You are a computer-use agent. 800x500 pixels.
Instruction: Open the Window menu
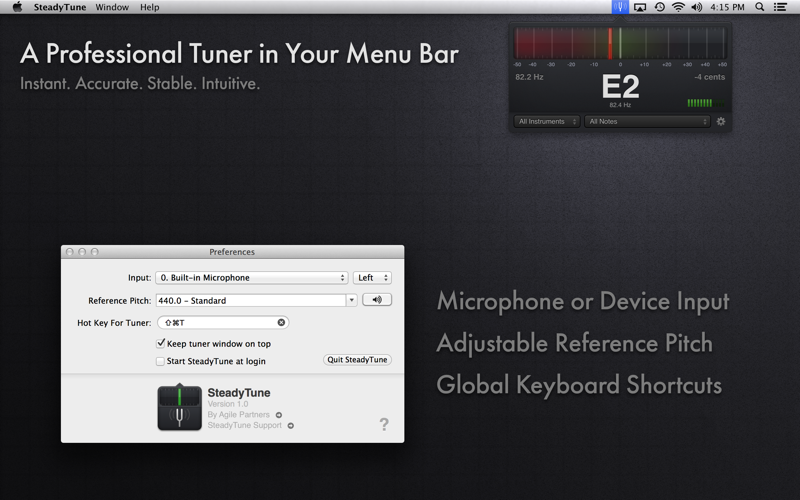pyautogui.click(x=112, y=7)
